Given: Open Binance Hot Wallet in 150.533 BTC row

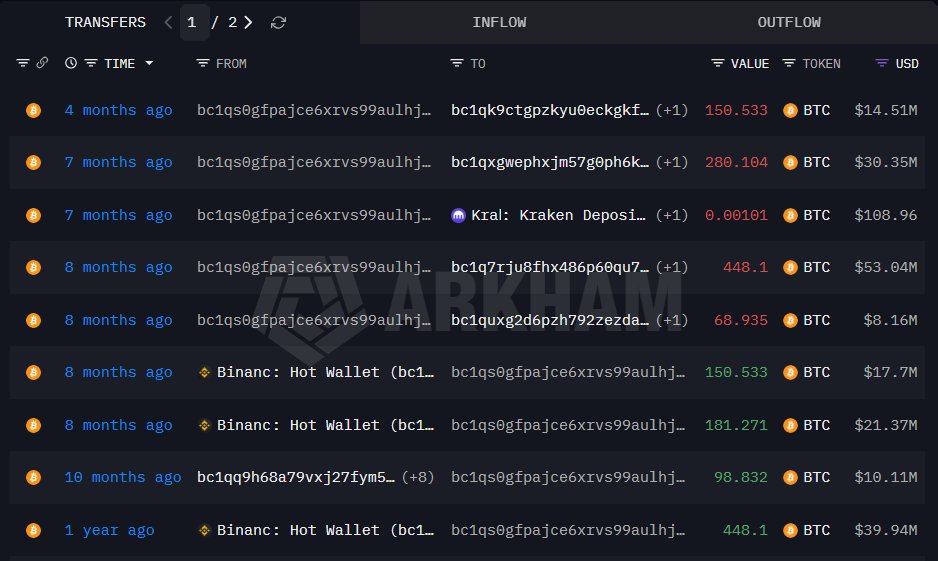Looking at the screenshot, I should [x=325, y=372].
